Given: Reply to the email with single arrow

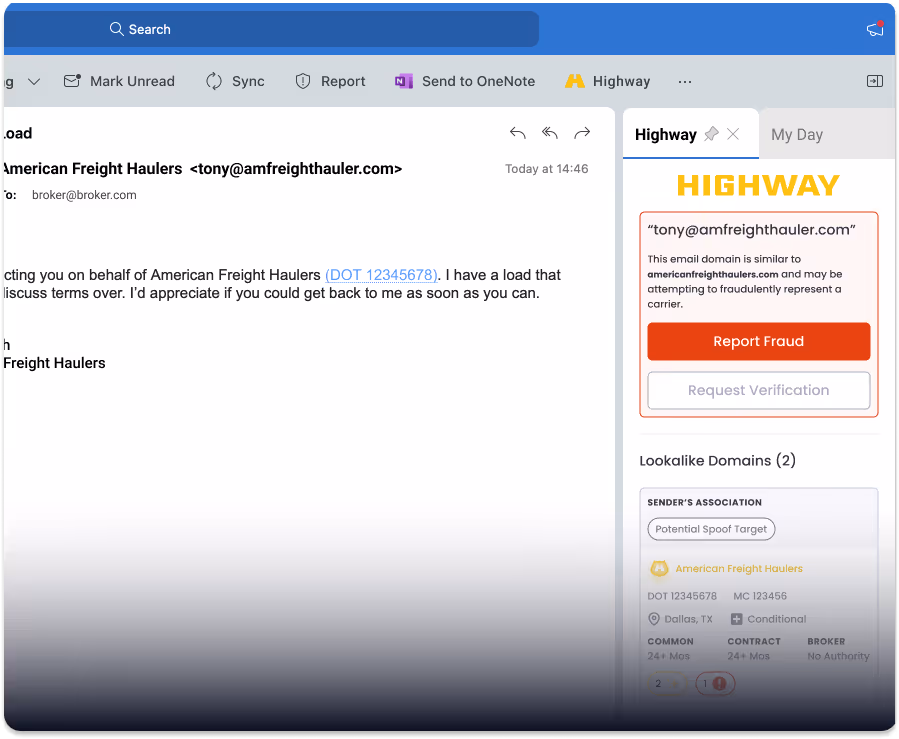Looking at the screenshot, I should tap(518, 133).
